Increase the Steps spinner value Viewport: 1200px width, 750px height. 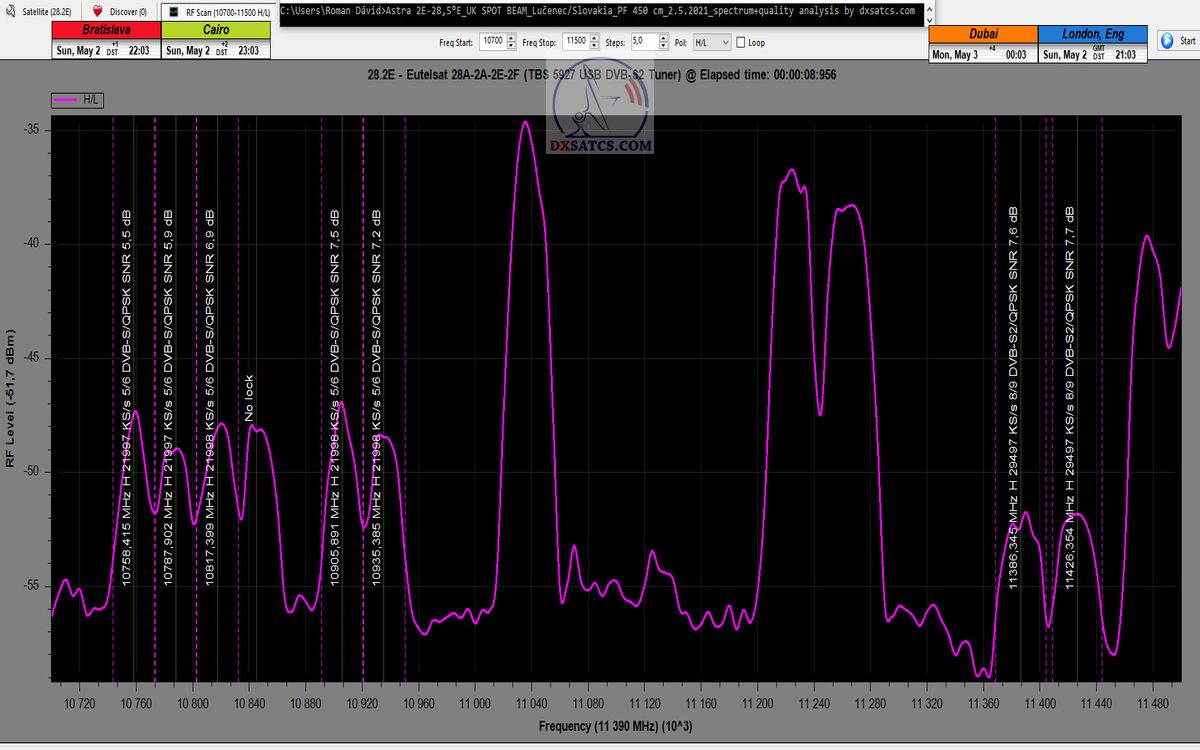pyautogui.click(x=663, y=39)
